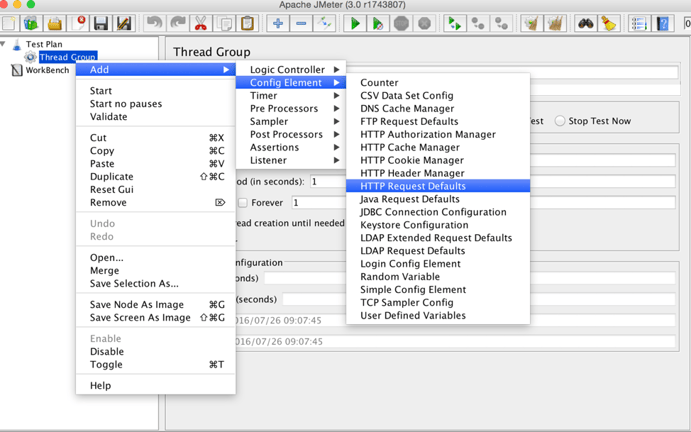This screenshot has width=691, height=432.
Task: Click the Remote shutdown all icon
Action: pyautogui.click(x=501, y=23)
